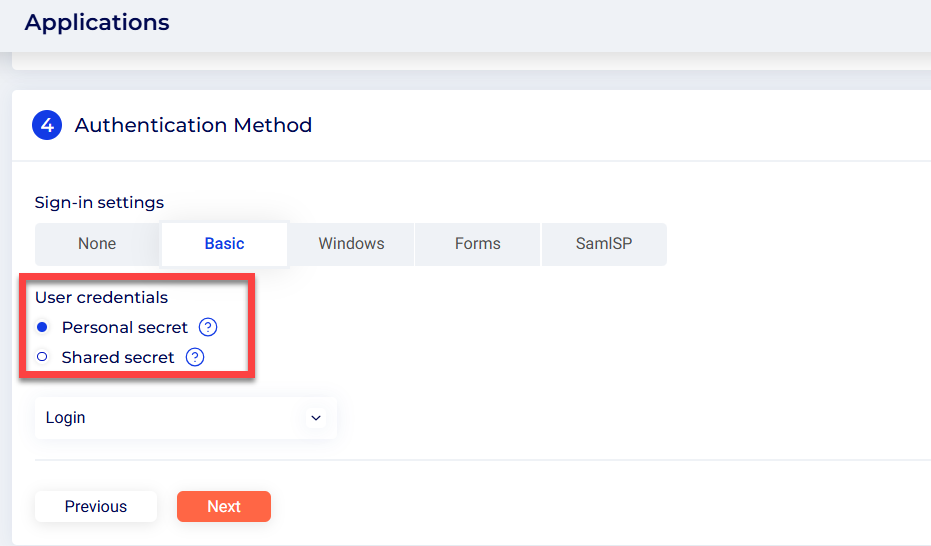Image resolution: width=931 pixels, height=546 pixels.
Task: Switch to the None sign-in tab
Action: coord(97,244)
